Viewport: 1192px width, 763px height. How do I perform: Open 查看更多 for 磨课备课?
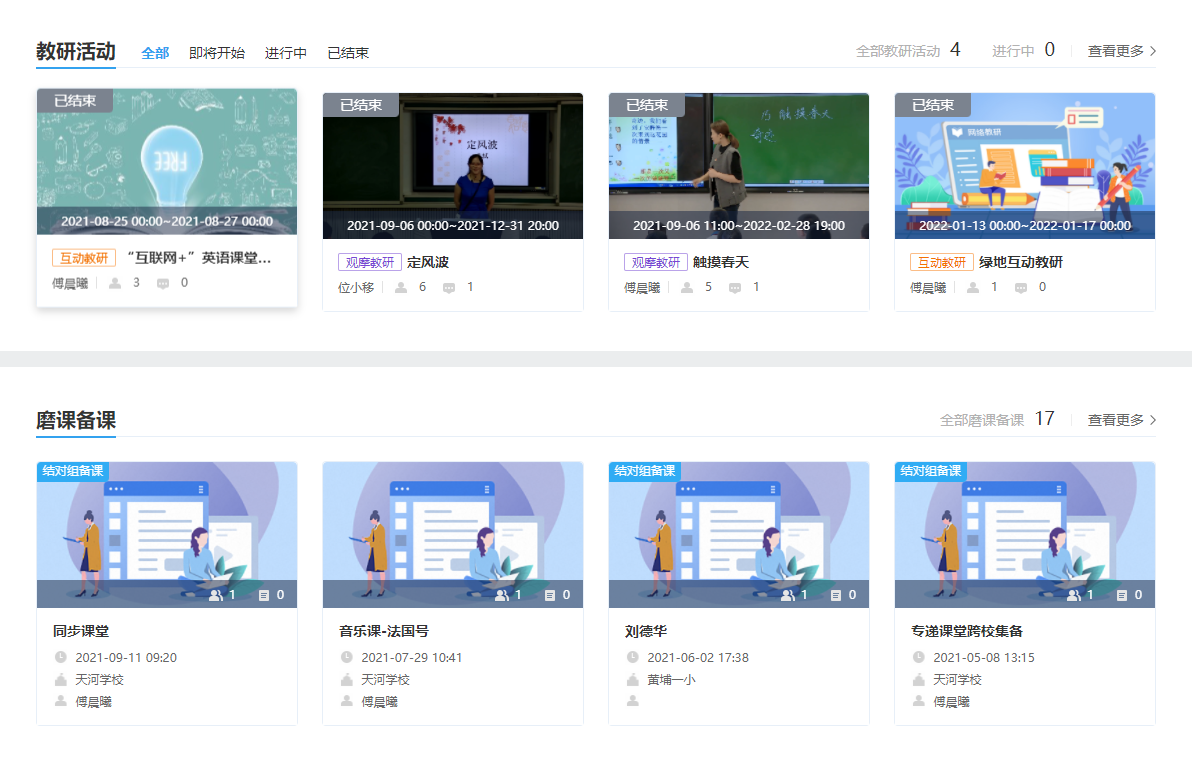1115,420
